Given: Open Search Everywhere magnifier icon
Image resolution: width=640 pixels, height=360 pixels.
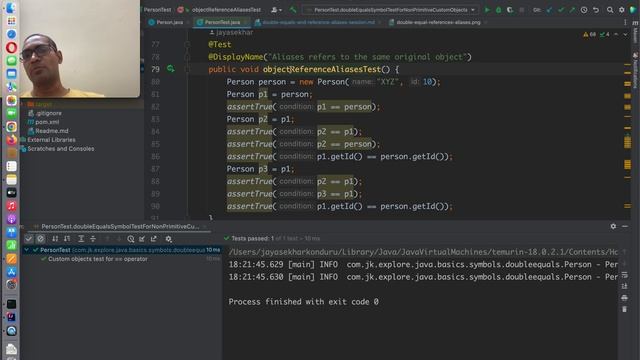Looking at the screenshot, I should click(x=610, y=10).
